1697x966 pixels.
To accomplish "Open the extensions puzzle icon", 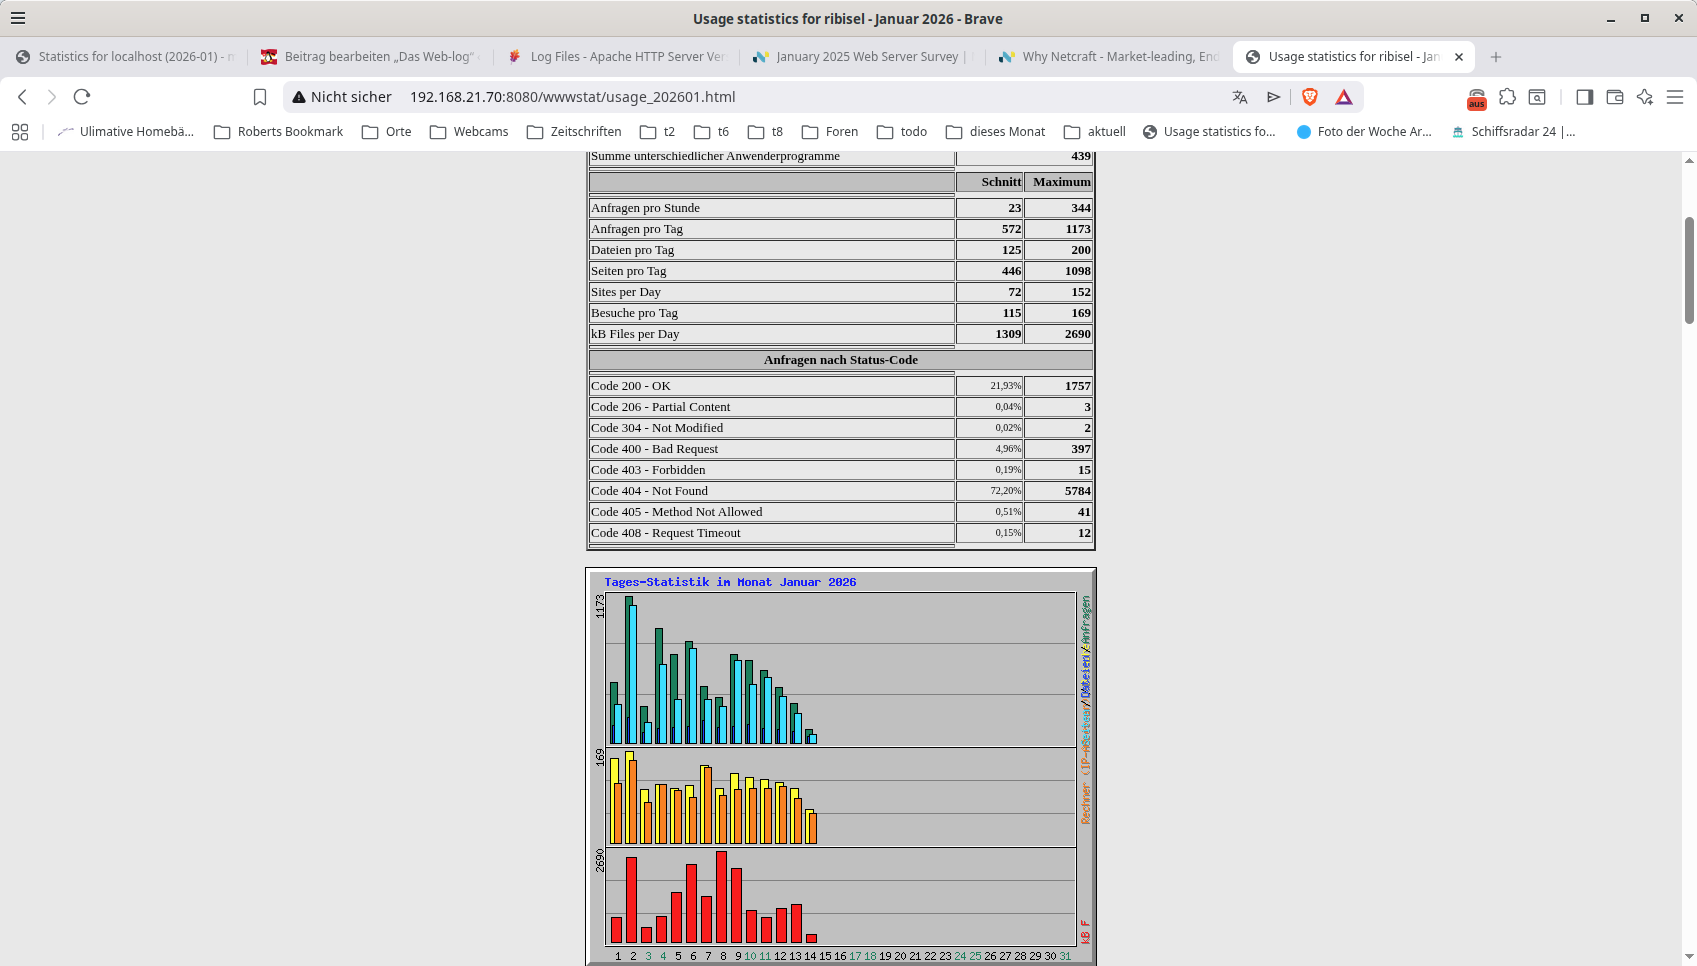I will [x=1507, y=97].
